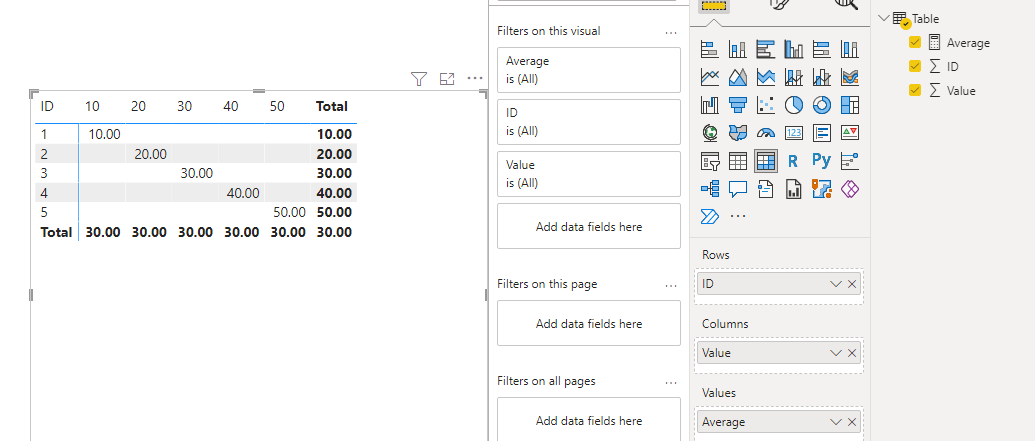Select the Card (123) visual
The height and width of the screenshot is (441, 1035).
(x=793, y=133)
